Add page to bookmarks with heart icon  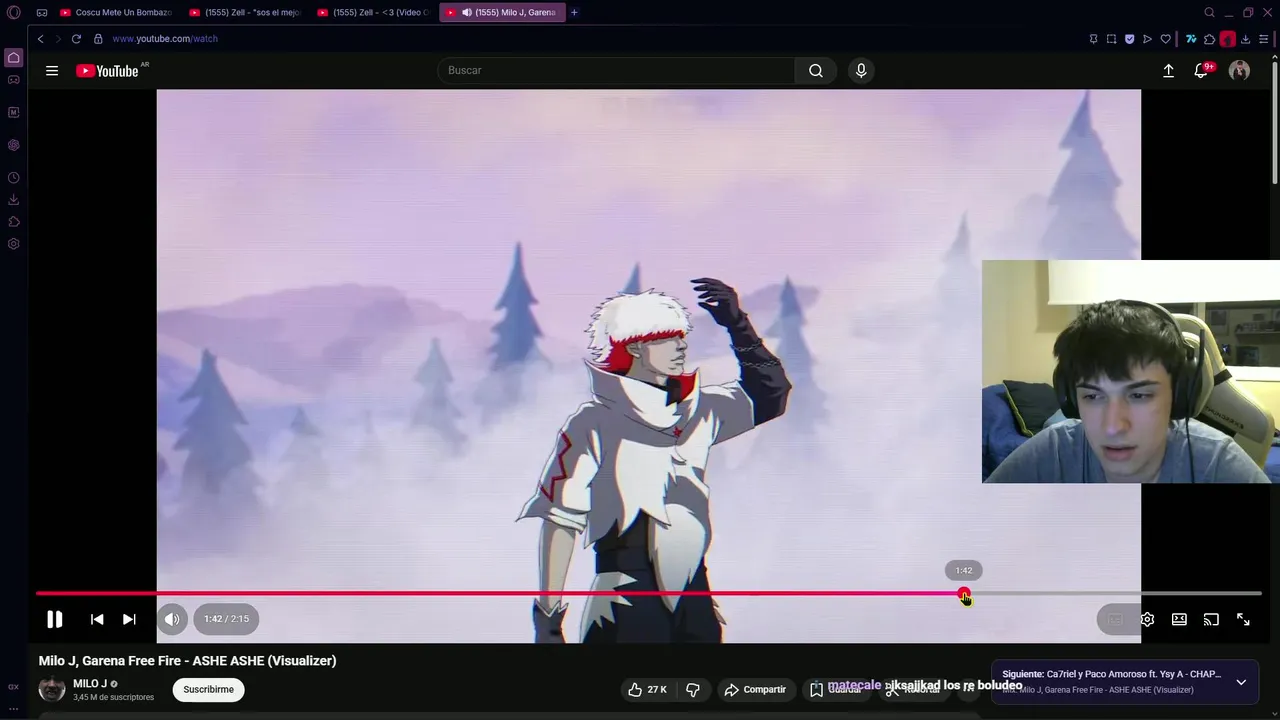(1165, 39)
